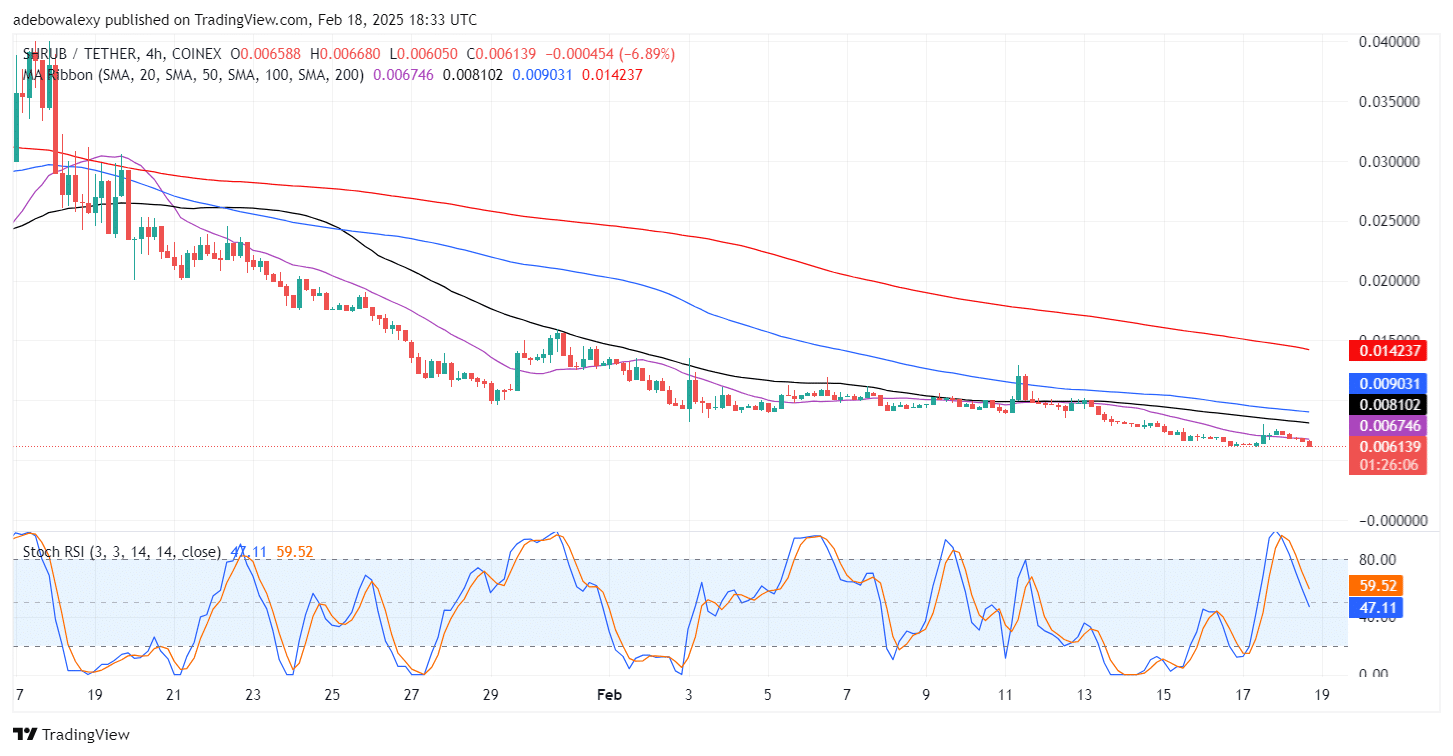Click the 11 date label on time axis

pos(1005,694)
